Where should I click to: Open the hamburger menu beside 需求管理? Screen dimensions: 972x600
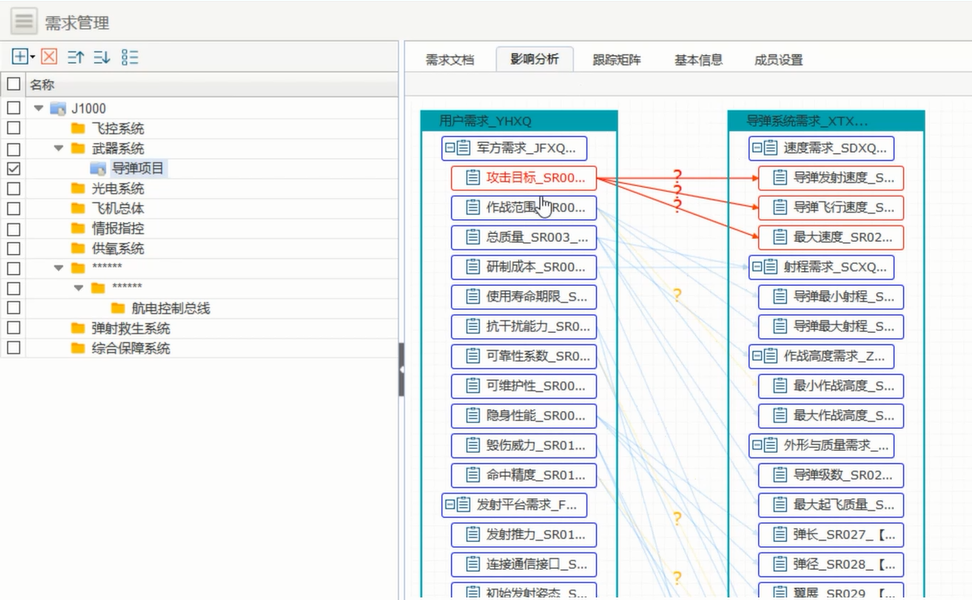point(24,21)
